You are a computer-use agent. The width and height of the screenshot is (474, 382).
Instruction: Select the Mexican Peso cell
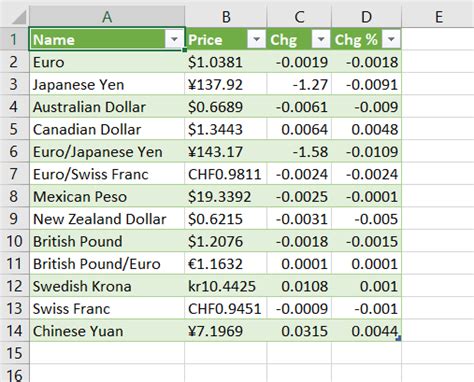(107, 196)
